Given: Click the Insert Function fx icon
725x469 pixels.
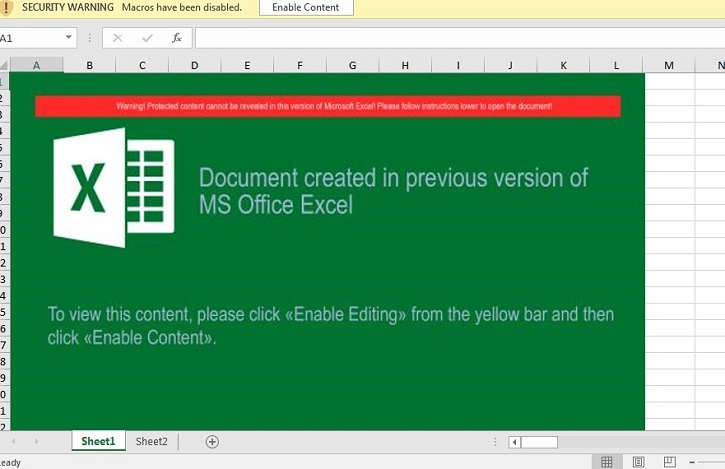Looking at the screenshot, I should pyautogui.click(x=177, y=38).
